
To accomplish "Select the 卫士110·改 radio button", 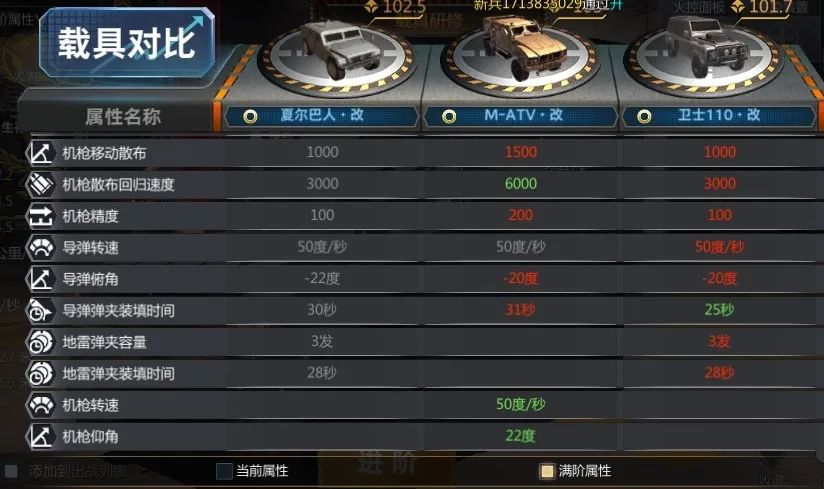I will 644,116.
